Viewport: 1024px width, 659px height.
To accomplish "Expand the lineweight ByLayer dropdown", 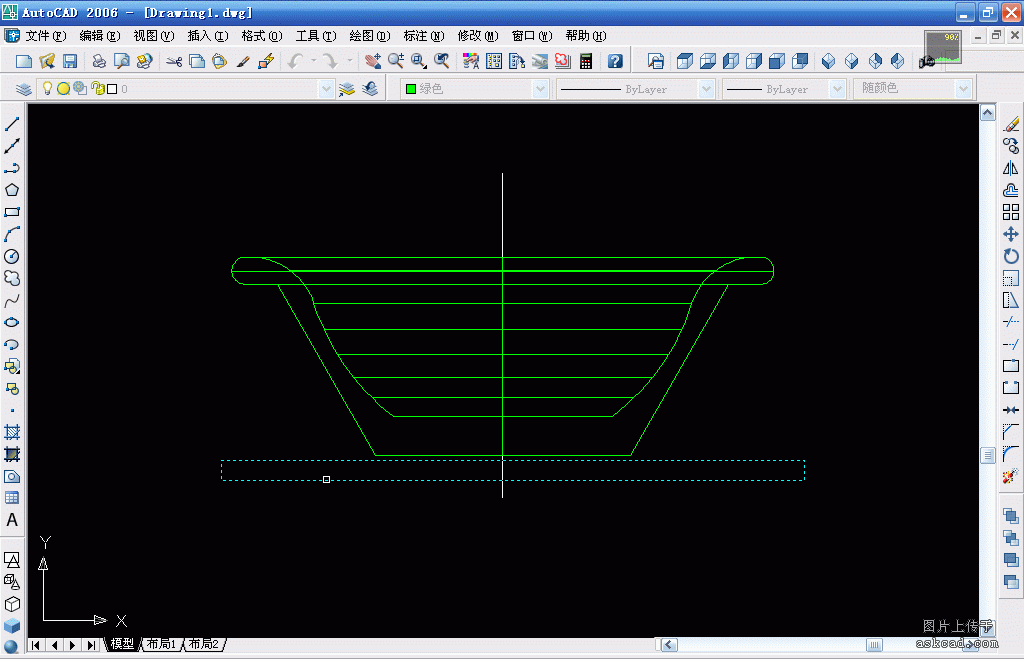I will click(x=838, y=89).
